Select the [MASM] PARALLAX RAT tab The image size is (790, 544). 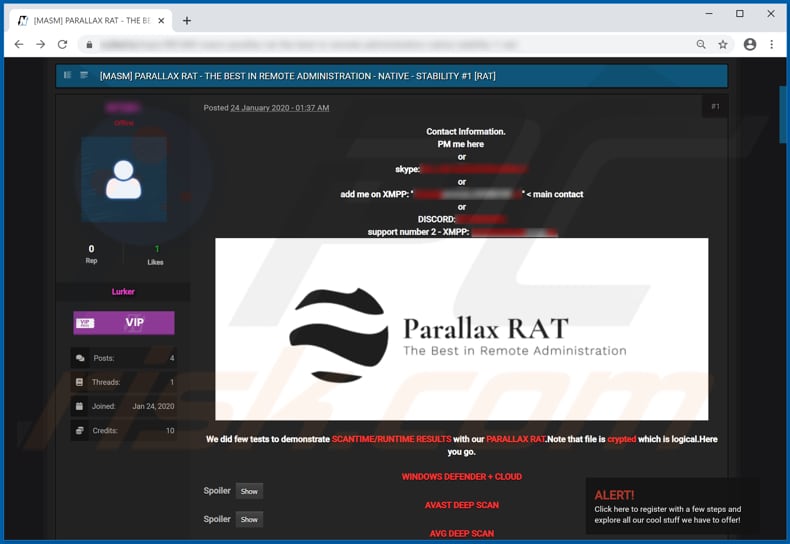click(x=91, y=21)
